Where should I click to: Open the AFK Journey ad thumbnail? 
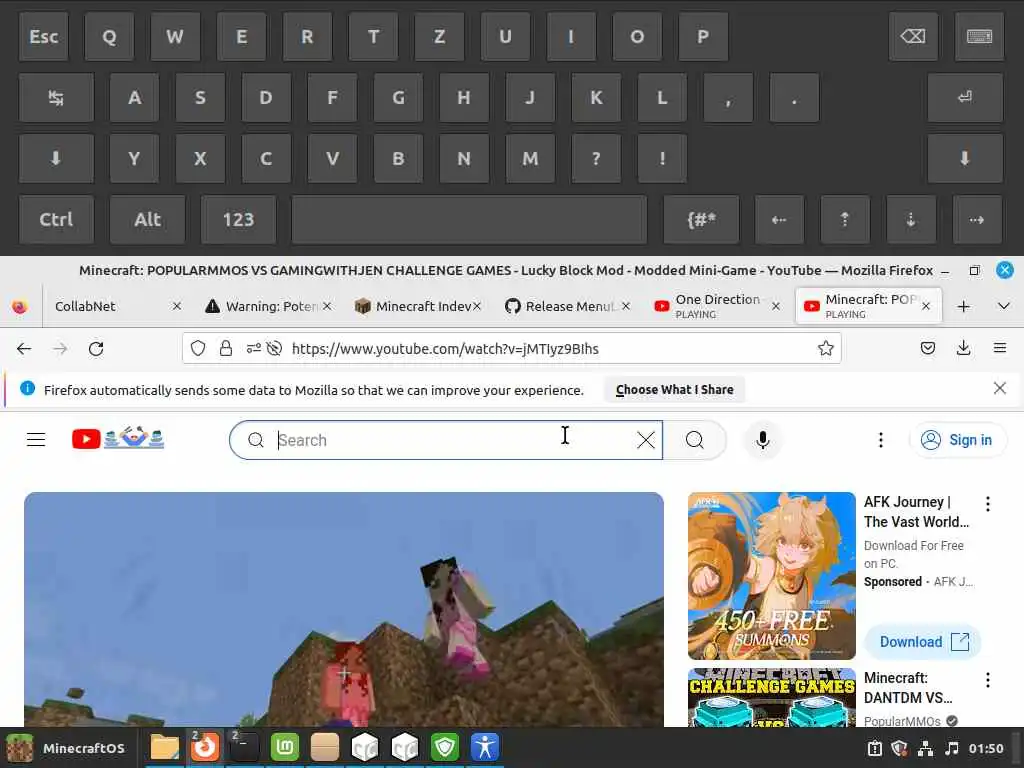[771, 576]
